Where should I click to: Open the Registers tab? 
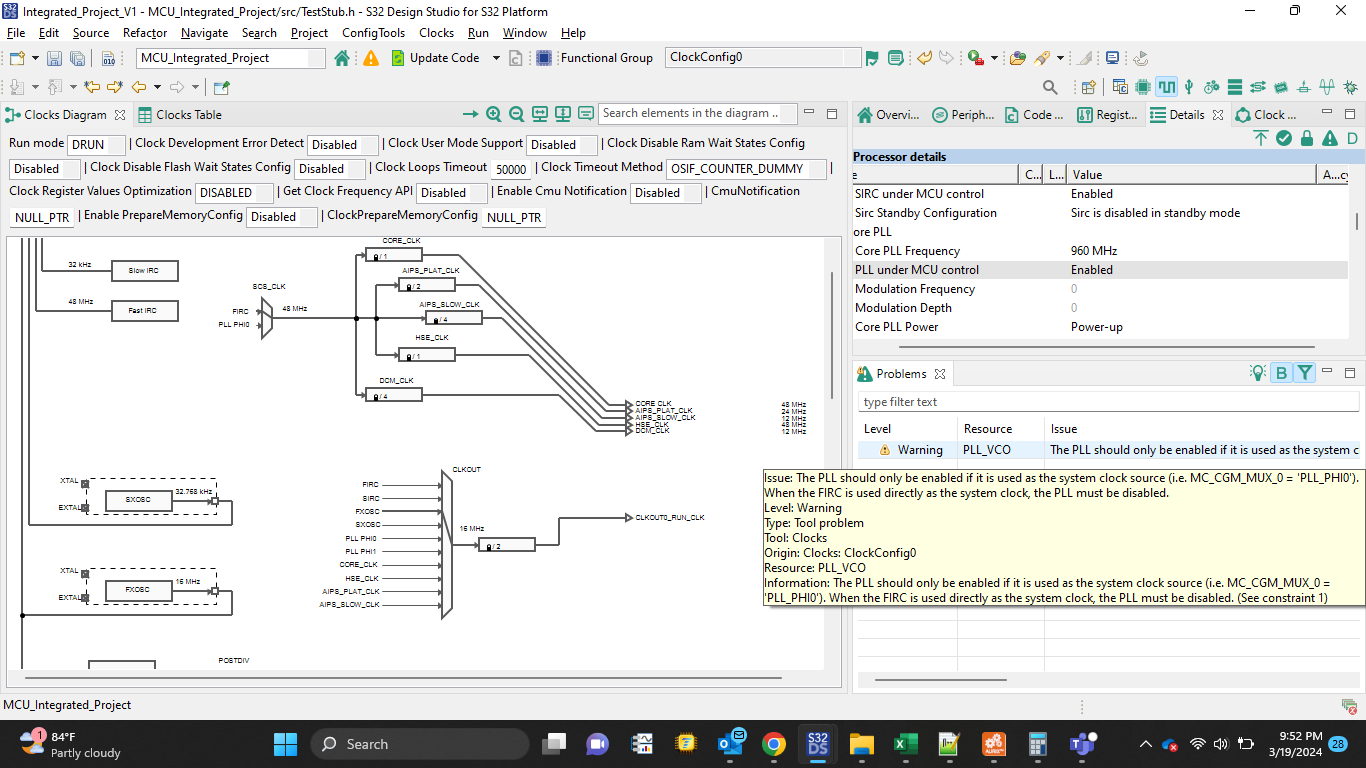[x=1106, y=115]
